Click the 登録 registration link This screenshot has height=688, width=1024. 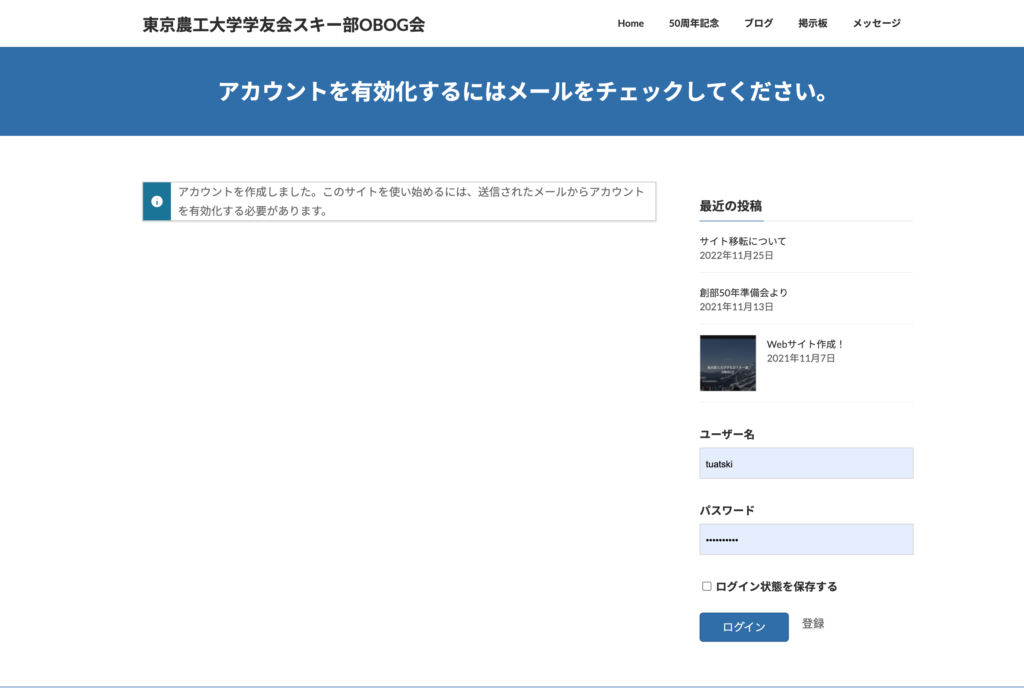813,624
